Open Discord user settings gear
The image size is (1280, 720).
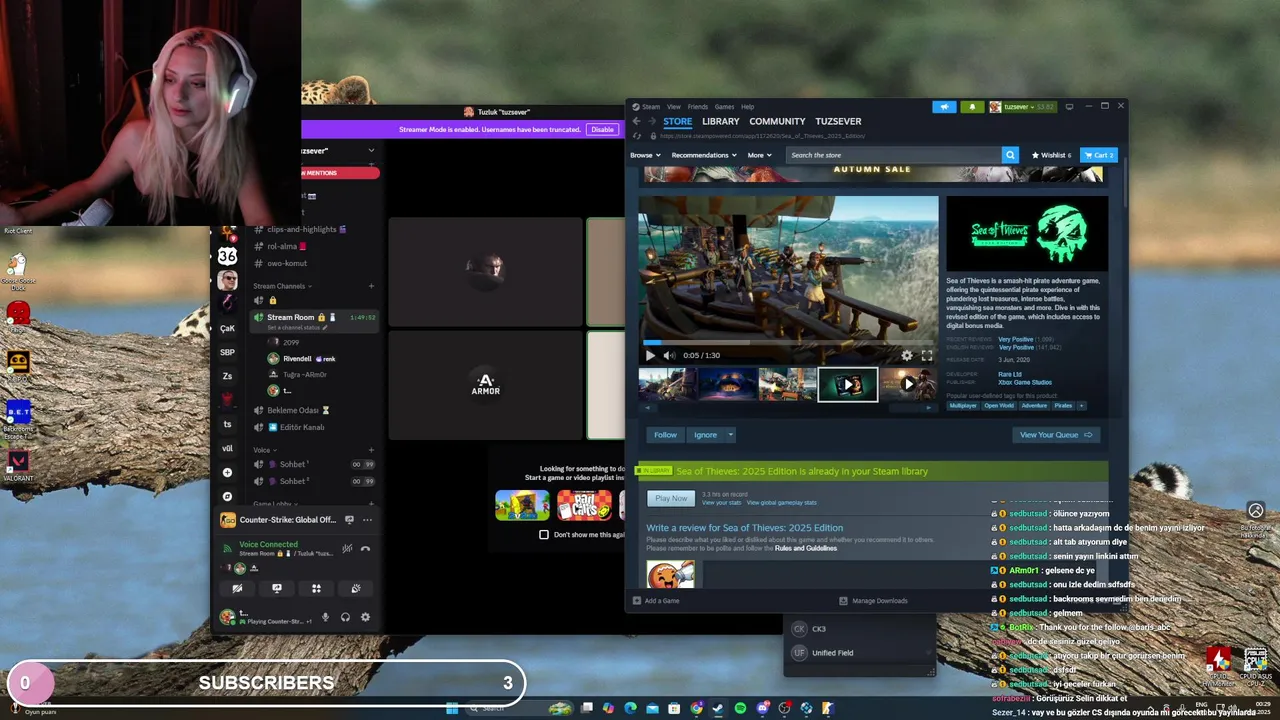click(365, 617)
